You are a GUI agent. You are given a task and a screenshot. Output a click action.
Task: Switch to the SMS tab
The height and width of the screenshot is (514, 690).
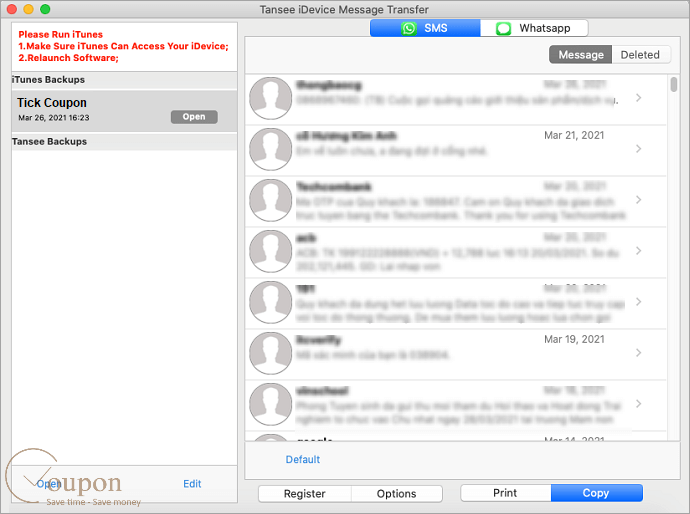[x=425, y=28]
